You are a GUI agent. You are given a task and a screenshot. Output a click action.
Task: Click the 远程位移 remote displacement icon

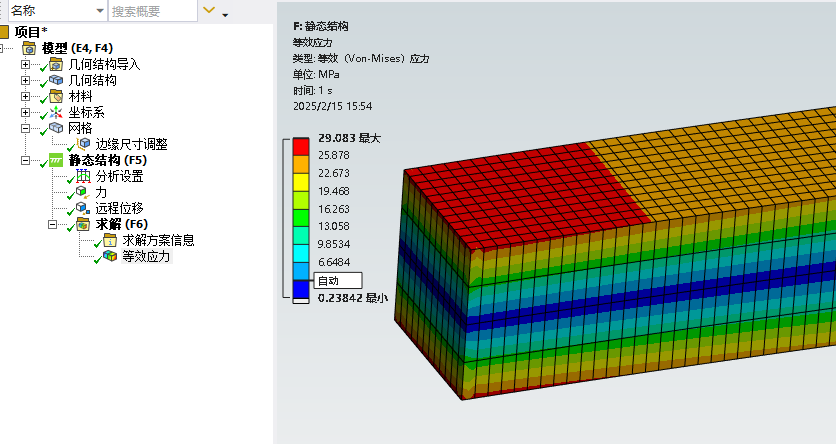(83, 208)
